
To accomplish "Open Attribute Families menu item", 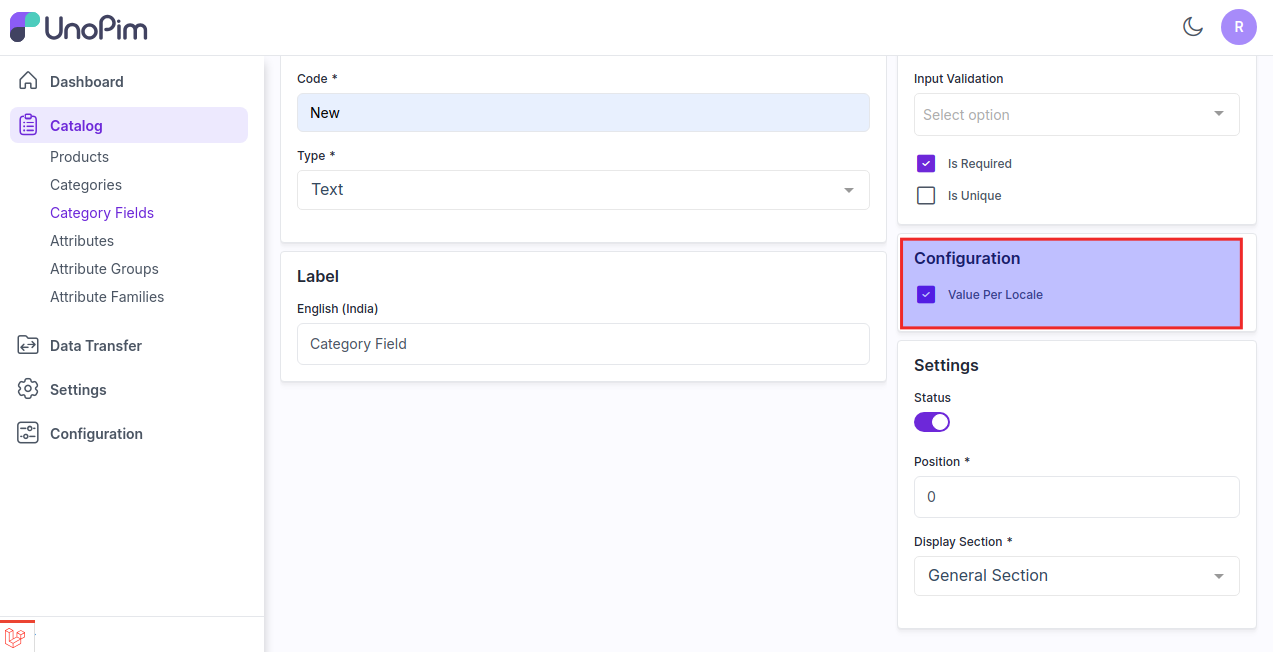I will click(107, 297).
